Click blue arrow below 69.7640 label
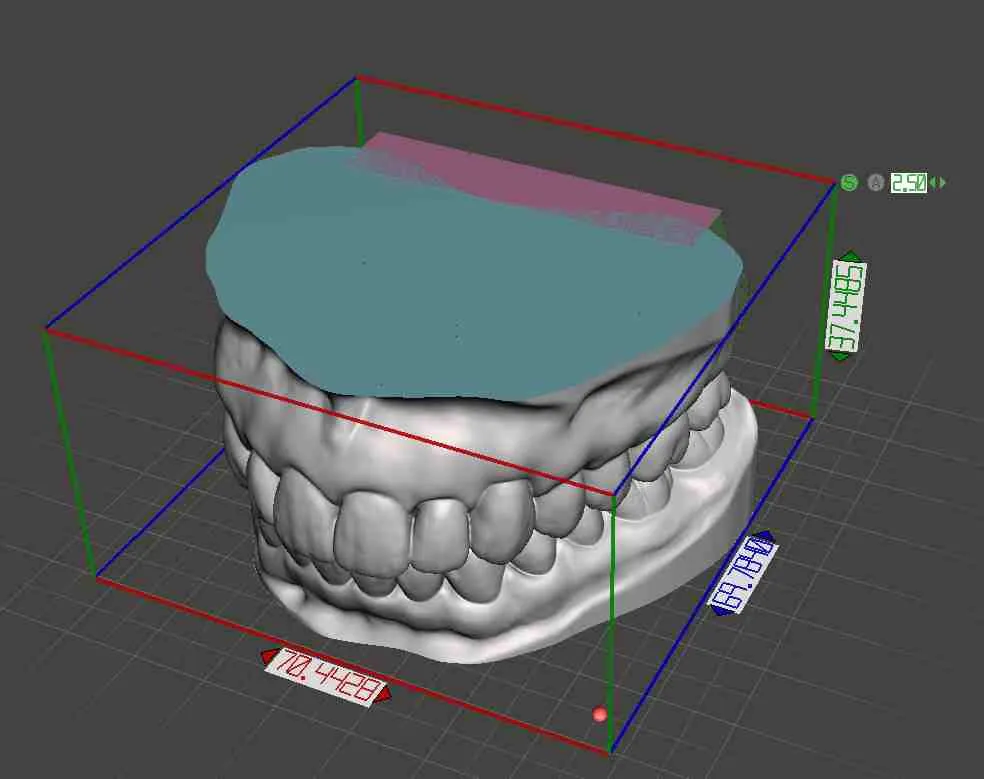This screenshot has height=779, width=984. (723, 611)
